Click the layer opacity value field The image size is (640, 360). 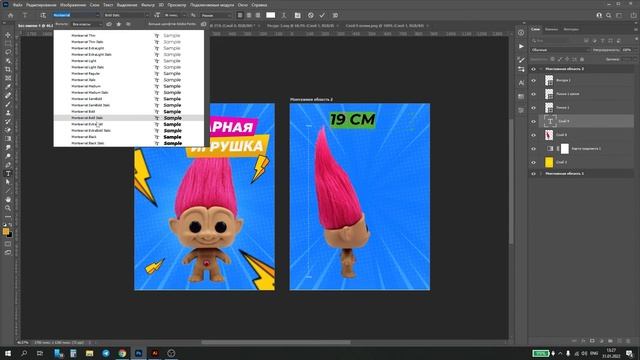click(x=627, y=50)
